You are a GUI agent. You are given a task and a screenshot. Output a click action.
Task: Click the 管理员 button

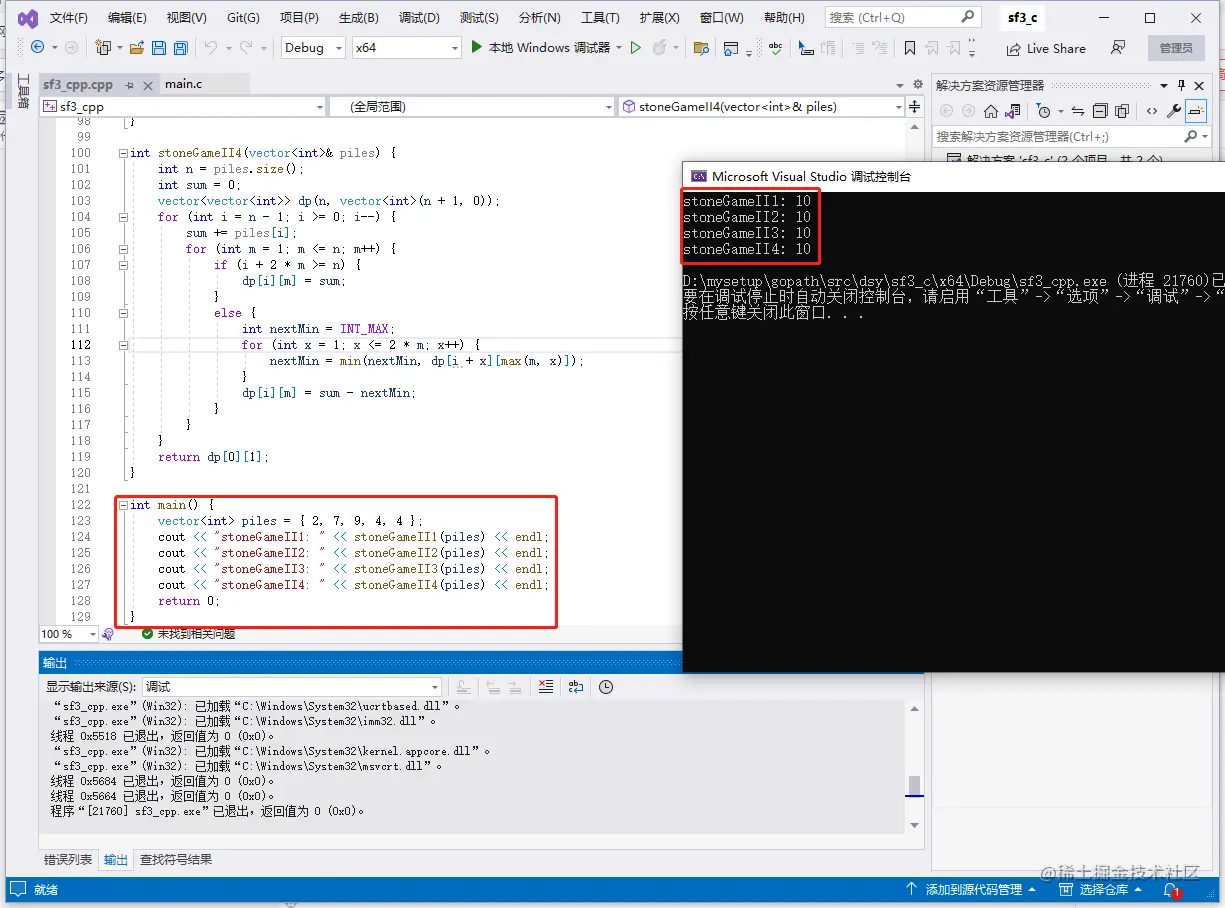(x=1176, y=48)
